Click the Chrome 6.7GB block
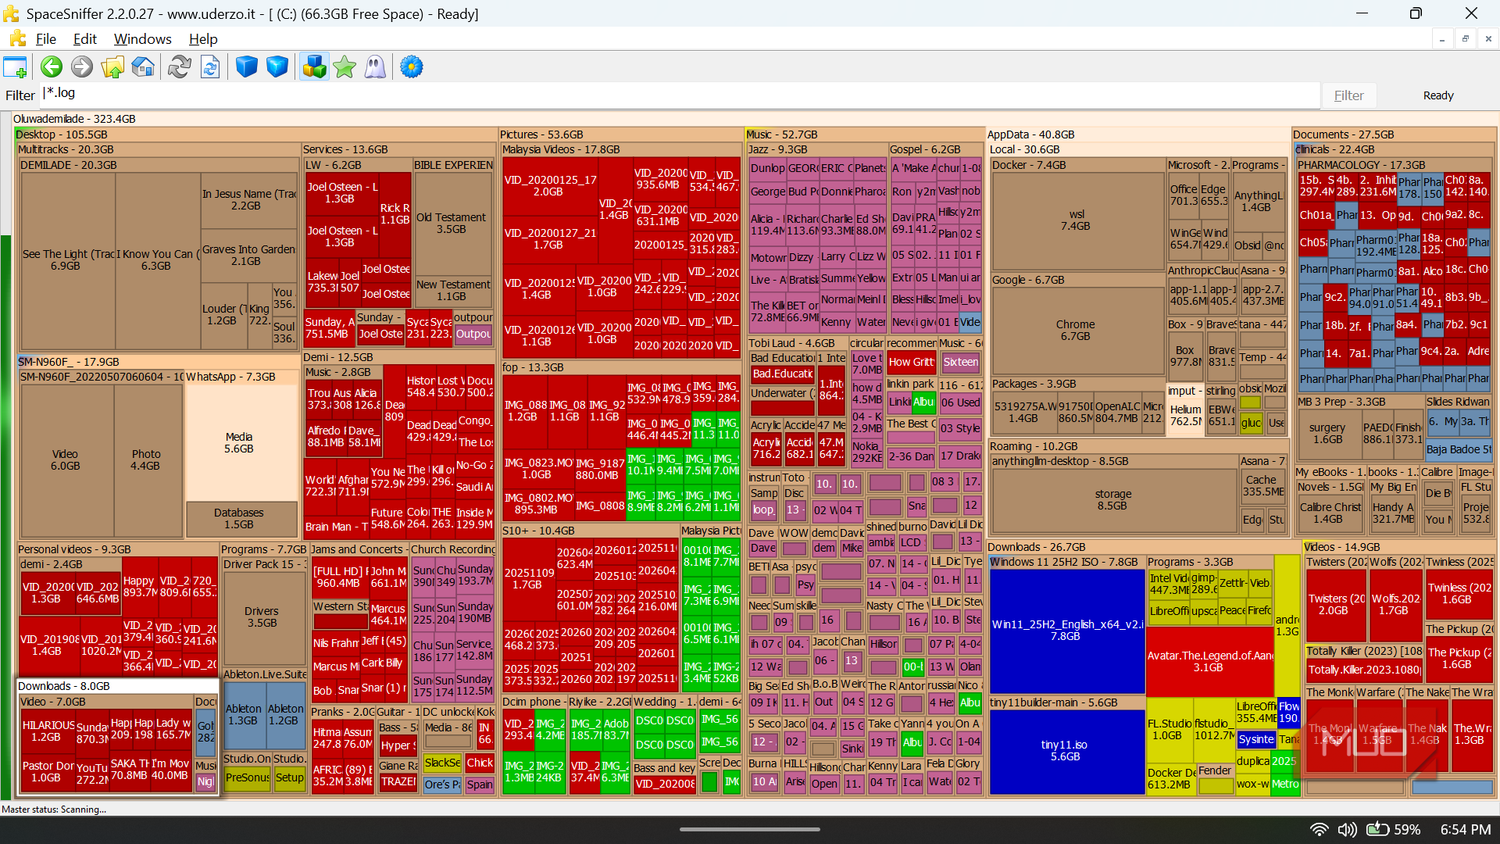 [1076, 330]
